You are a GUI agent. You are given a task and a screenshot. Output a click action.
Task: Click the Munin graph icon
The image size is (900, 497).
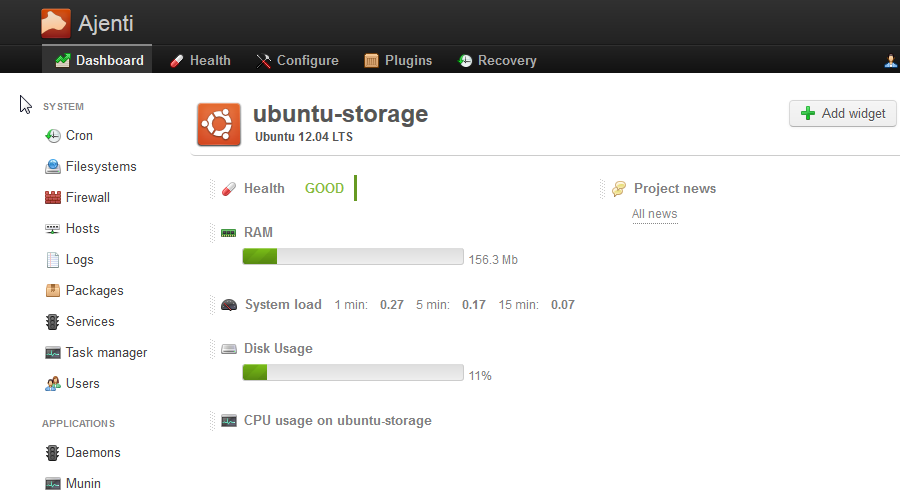point(53,484)
